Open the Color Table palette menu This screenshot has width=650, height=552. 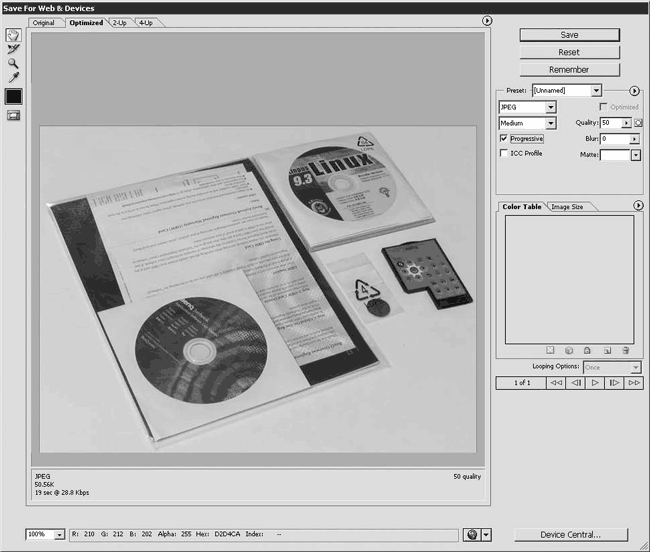tap(638, 206)
